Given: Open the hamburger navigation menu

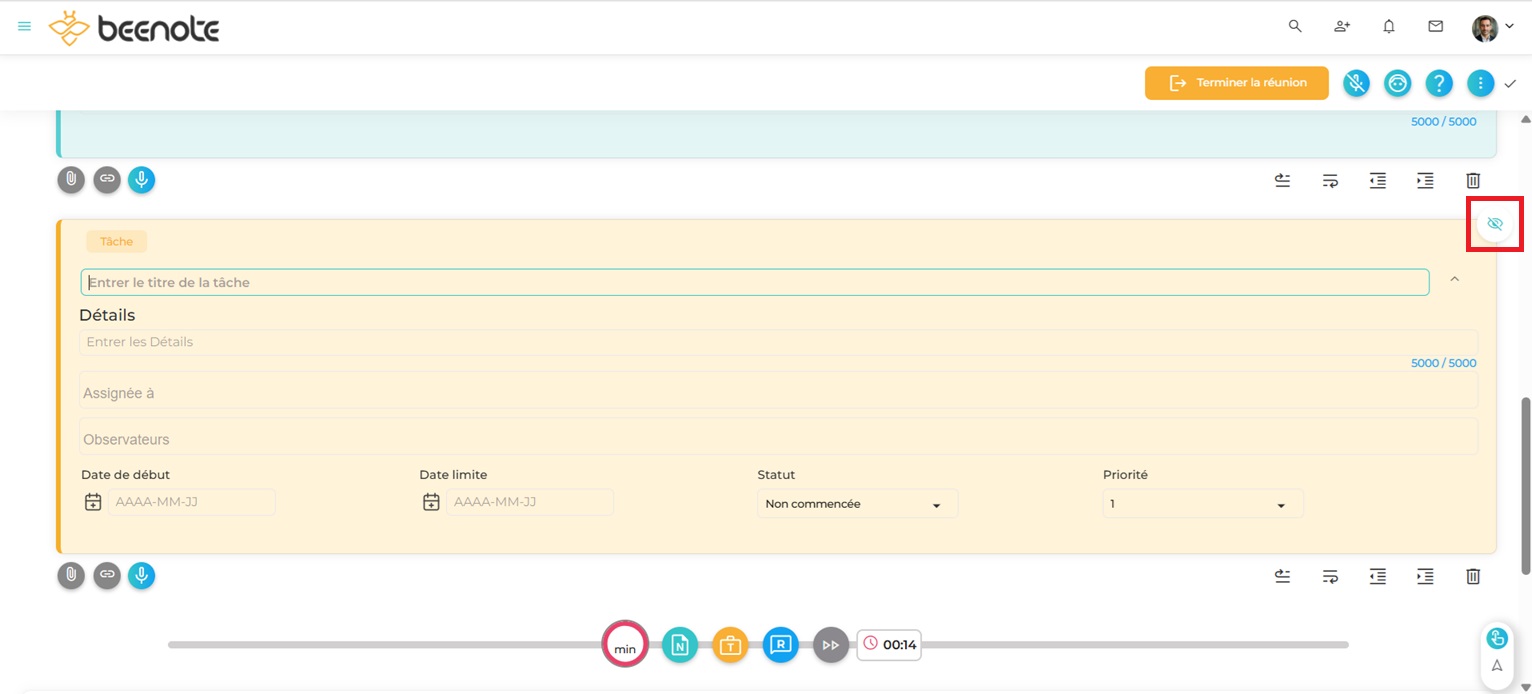Looking at the screenshot, I should coord(25,27).
